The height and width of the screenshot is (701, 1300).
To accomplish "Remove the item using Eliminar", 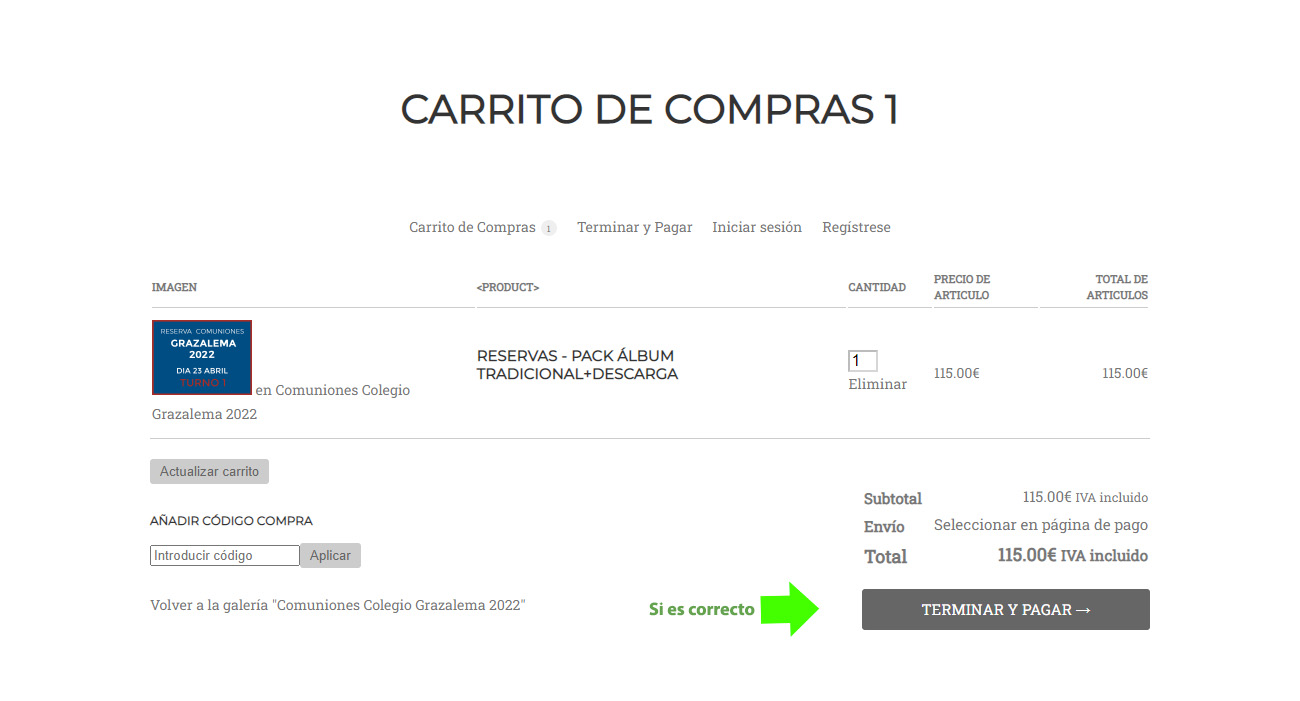I will point(877,384).
